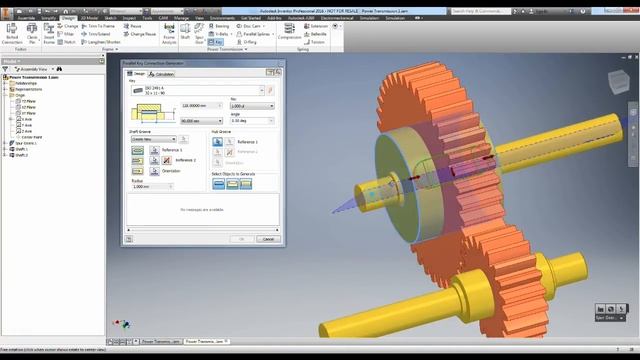Click the ViewCube in the viewport
640x360 pixels.
pos(619,82)
